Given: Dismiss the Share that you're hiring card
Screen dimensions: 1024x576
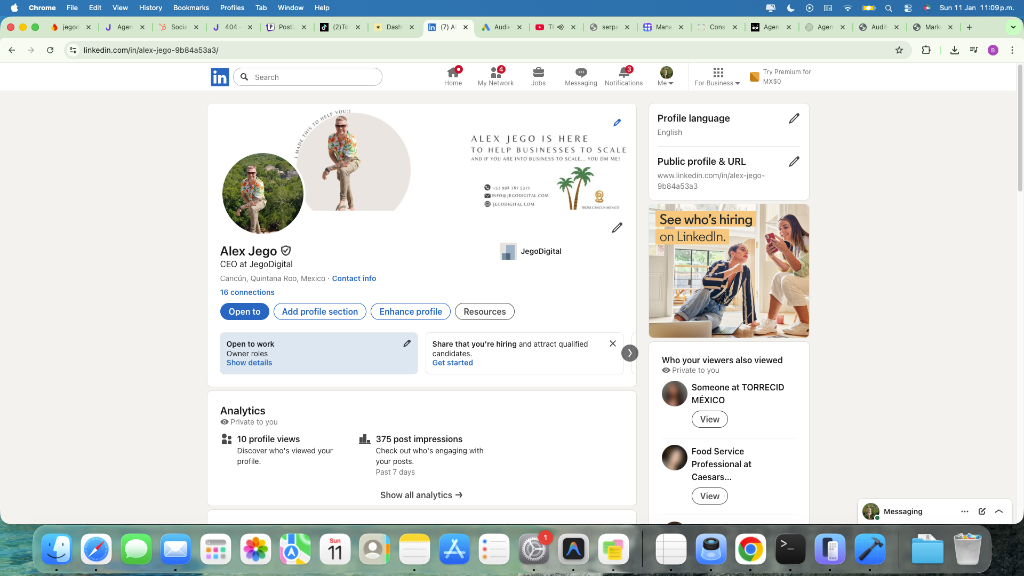Looking at the screenshot, I should tap(613, 343).
